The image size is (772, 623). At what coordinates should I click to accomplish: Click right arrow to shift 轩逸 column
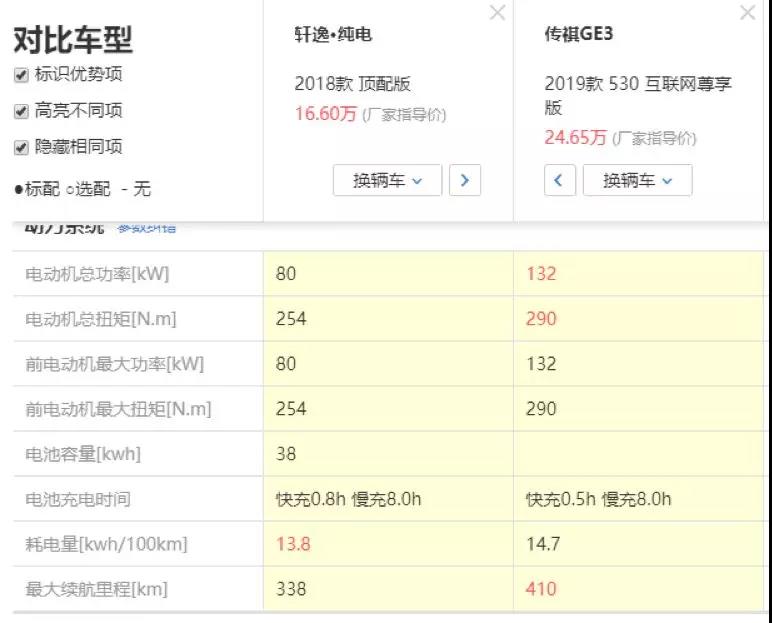(x=465, y=180)
